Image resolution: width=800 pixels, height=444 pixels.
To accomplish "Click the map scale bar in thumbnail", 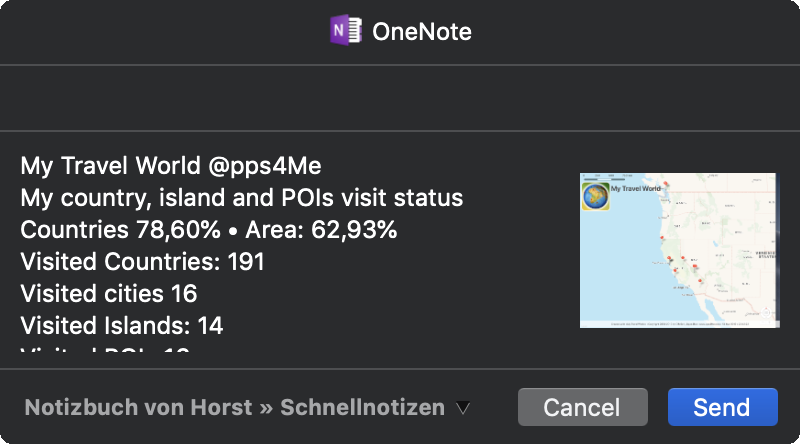I will pyautogui.click(x=604, y=179).
